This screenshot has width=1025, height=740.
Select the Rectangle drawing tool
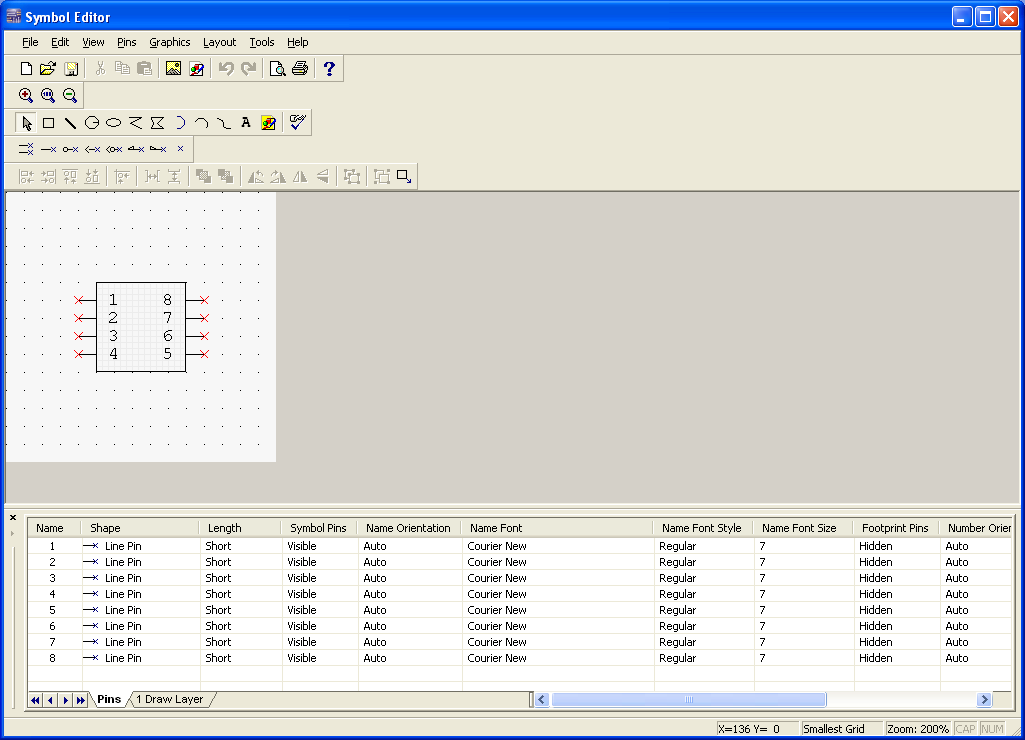coord(48,123)
